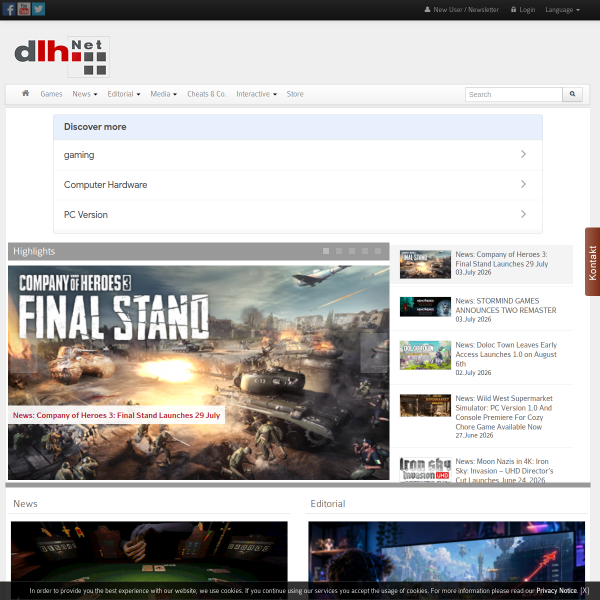The width and height of the screenshot is (600, 600).
Task: Select third Highlights slide indicator
Action: [x=352, y=251]
